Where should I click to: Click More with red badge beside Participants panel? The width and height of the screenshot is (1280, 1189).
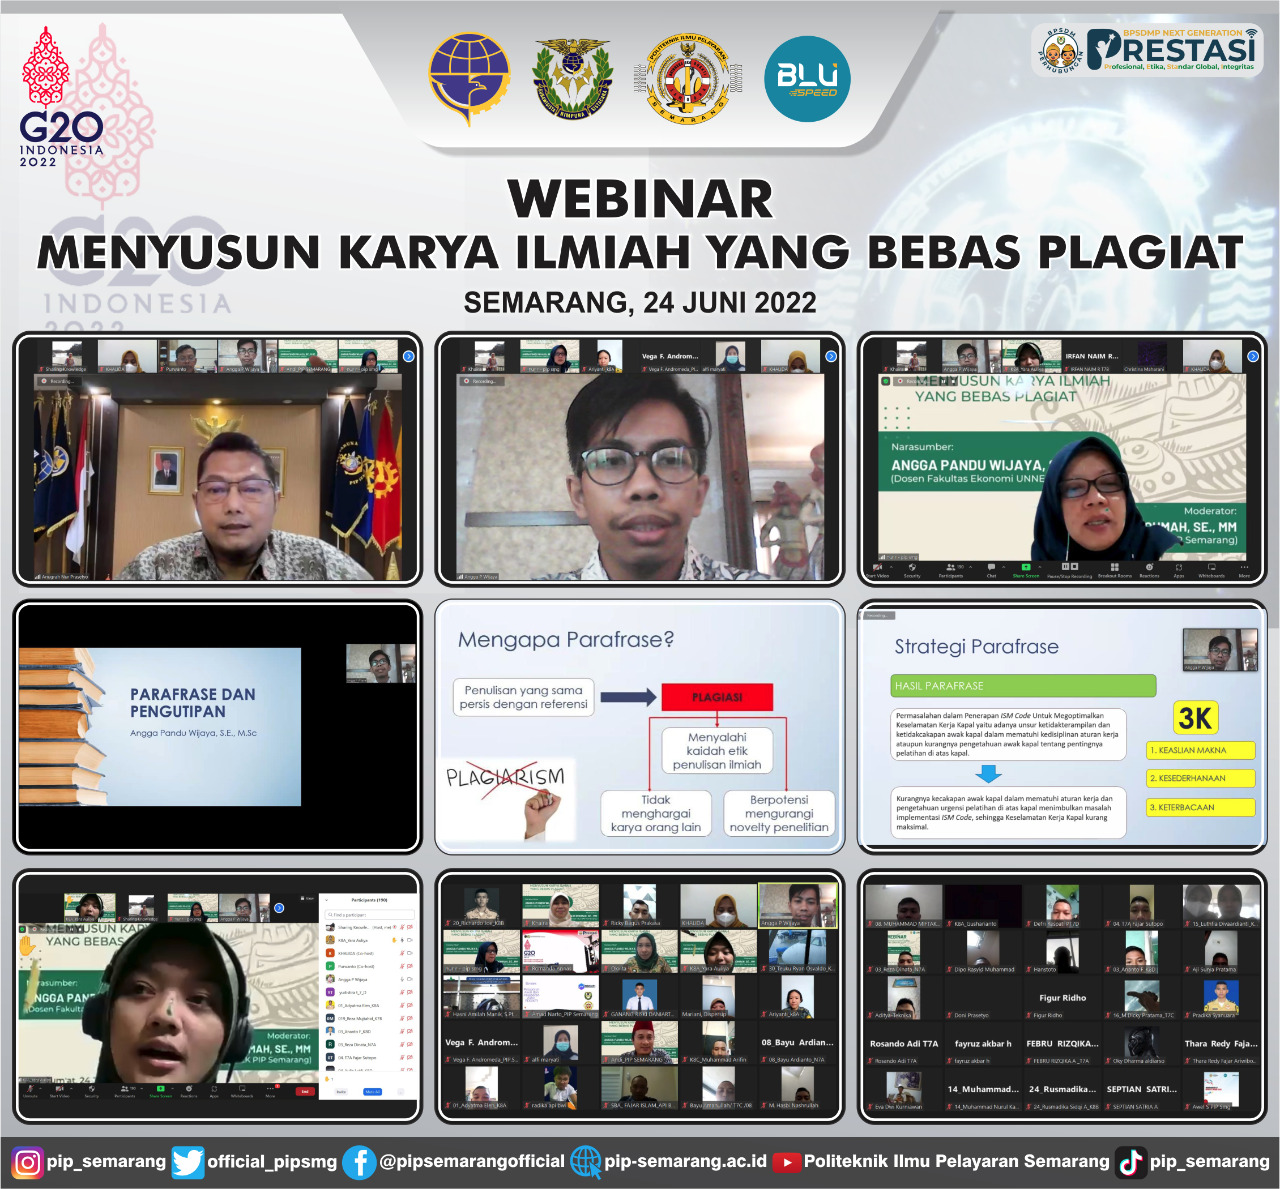[x=270, y=1091]
